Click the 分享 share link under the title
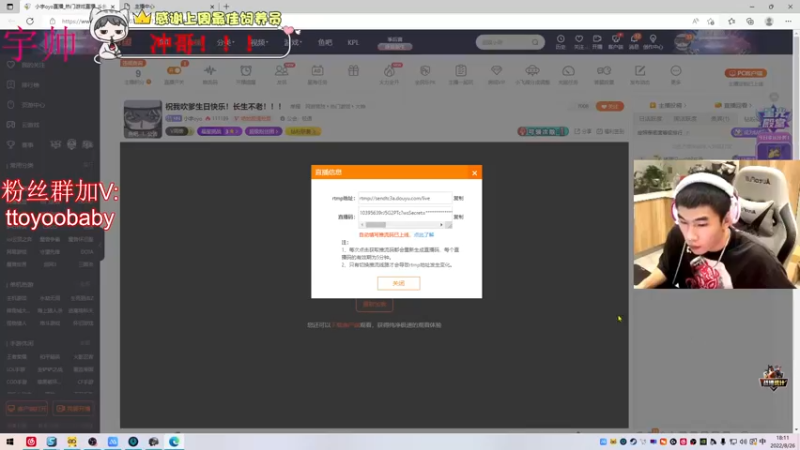800x450 pixels. (583, 132)
